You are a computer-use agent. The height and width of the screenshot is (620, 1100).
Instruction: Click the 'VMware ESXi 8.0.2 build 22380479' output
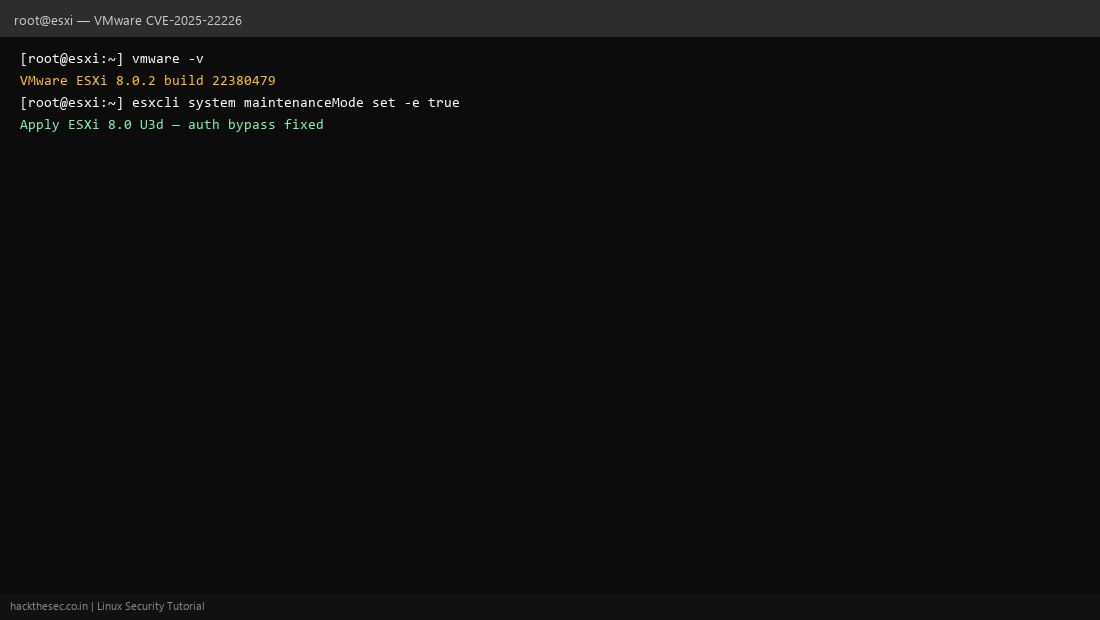[147, 81]
